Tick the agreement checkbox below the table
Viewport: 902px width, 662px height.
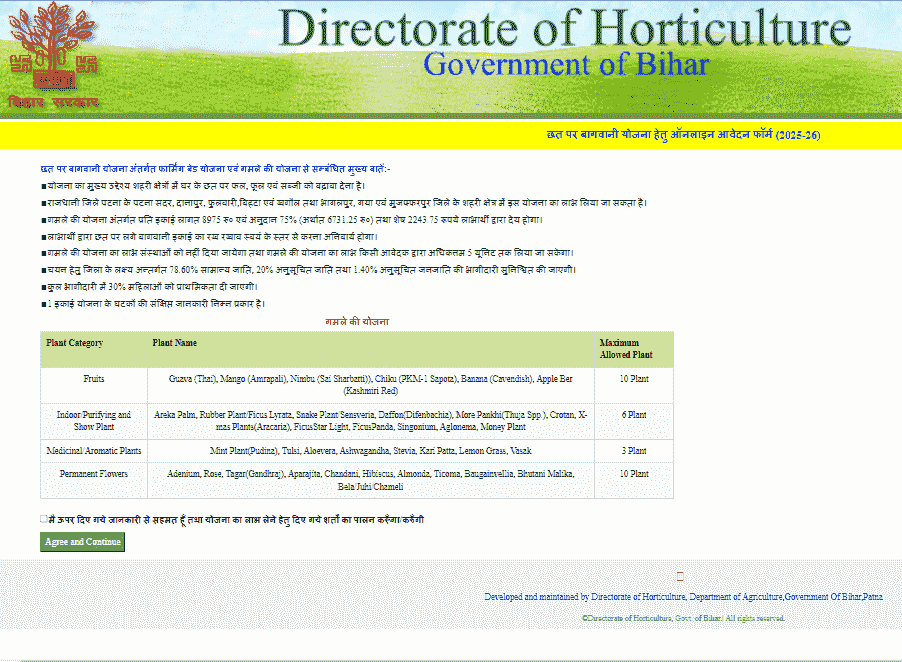pos(44,519)
